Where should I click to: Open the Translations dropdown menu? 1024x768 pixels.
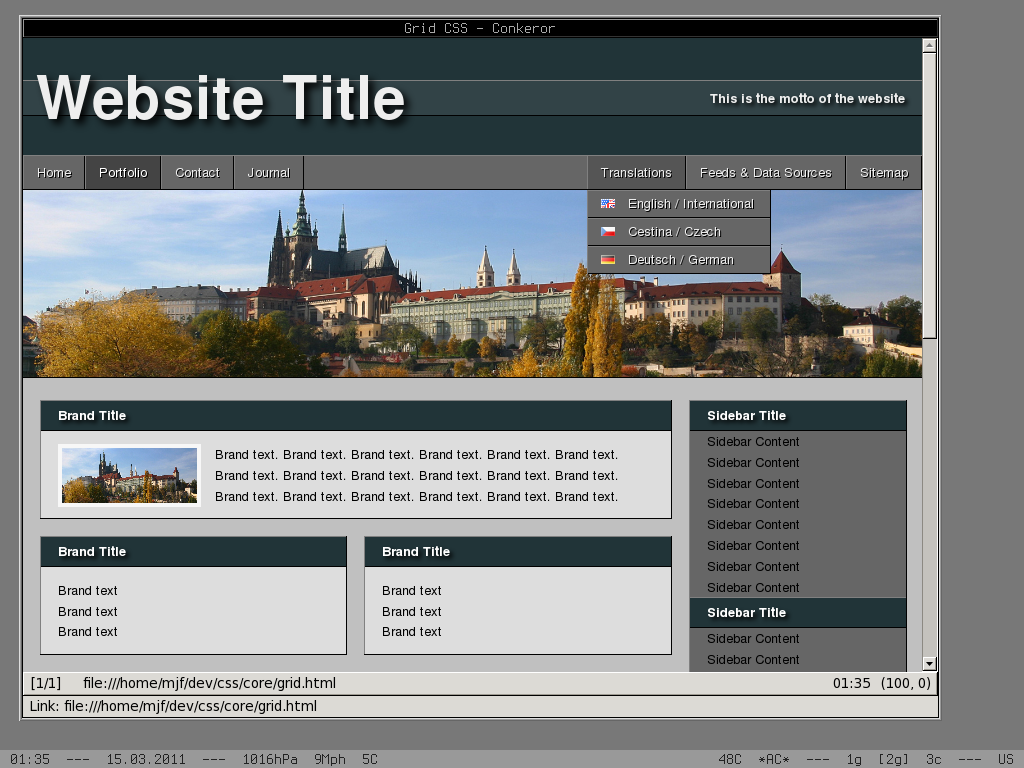click(x=636, y=173)
